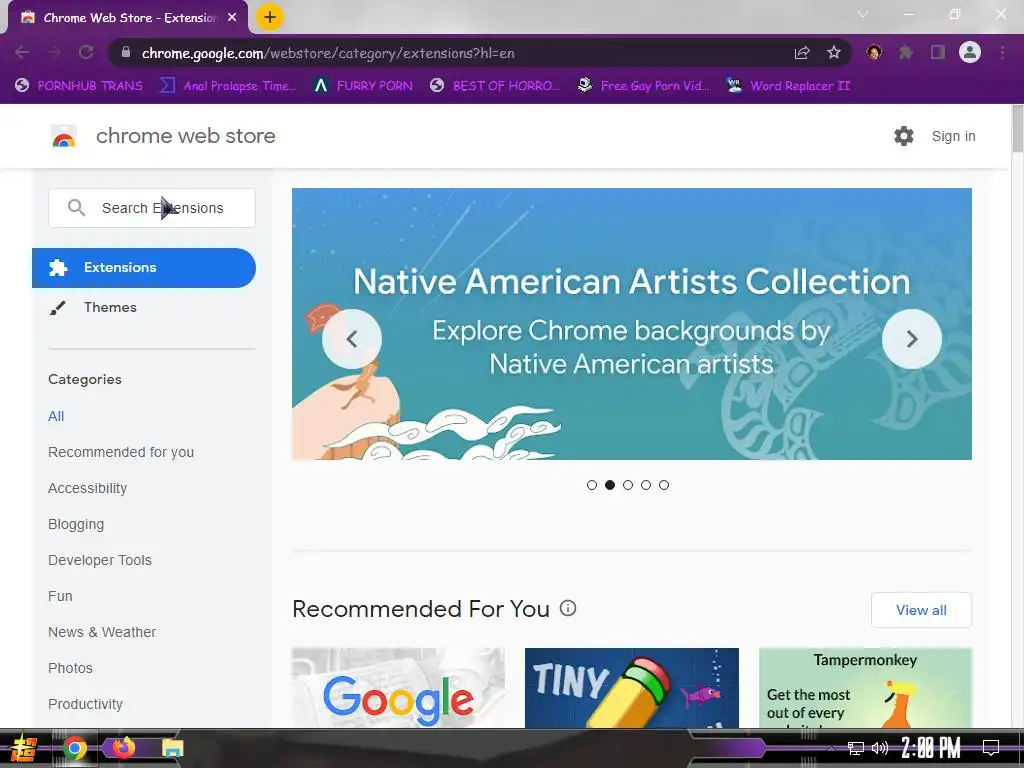Open web store settings gear
Screen dimensions: 1024x768
pyautogui.click(x=904, y=136)
